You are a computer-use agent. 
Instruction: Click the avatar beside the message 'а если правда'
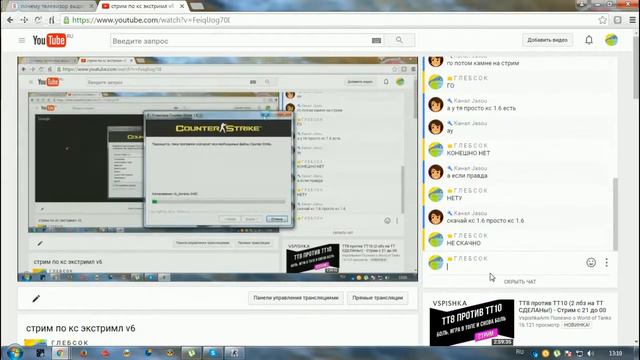point(436,172)
